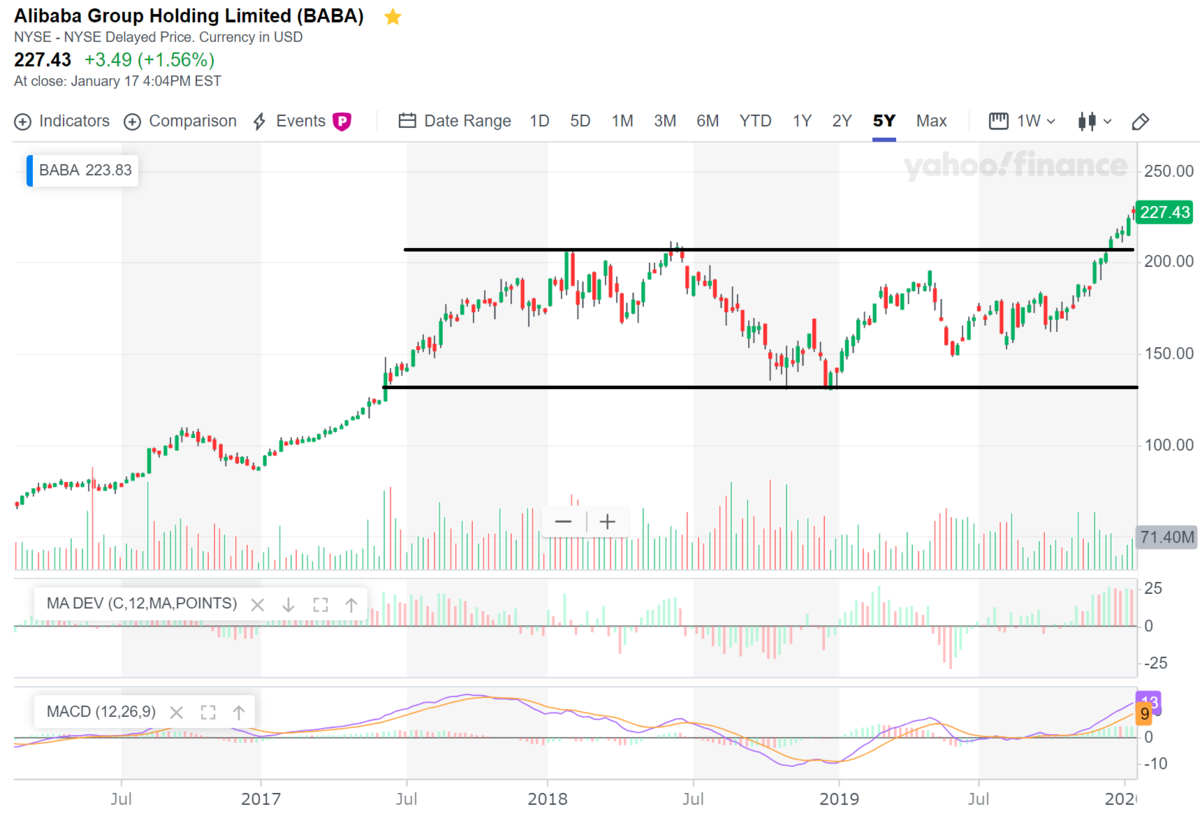Viewport: 1200px width, 823px height.
Task: Remove the MA DEV indicator
Action: [257, 604]
